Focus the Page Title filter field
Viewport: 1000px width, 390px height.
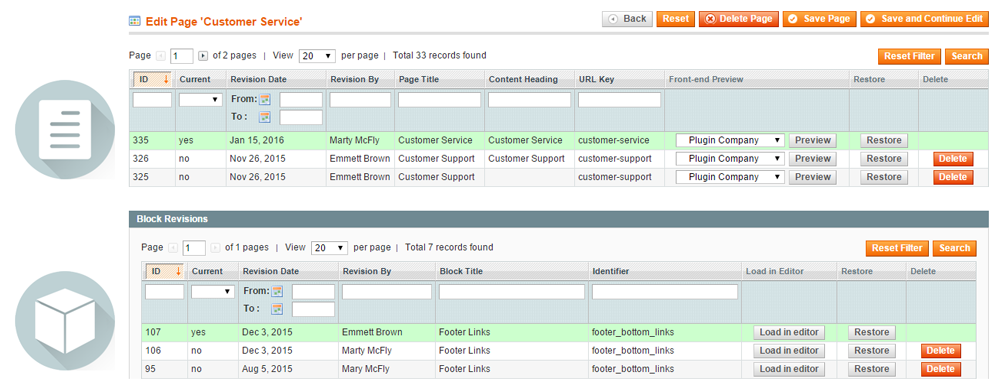click(440, 100)
